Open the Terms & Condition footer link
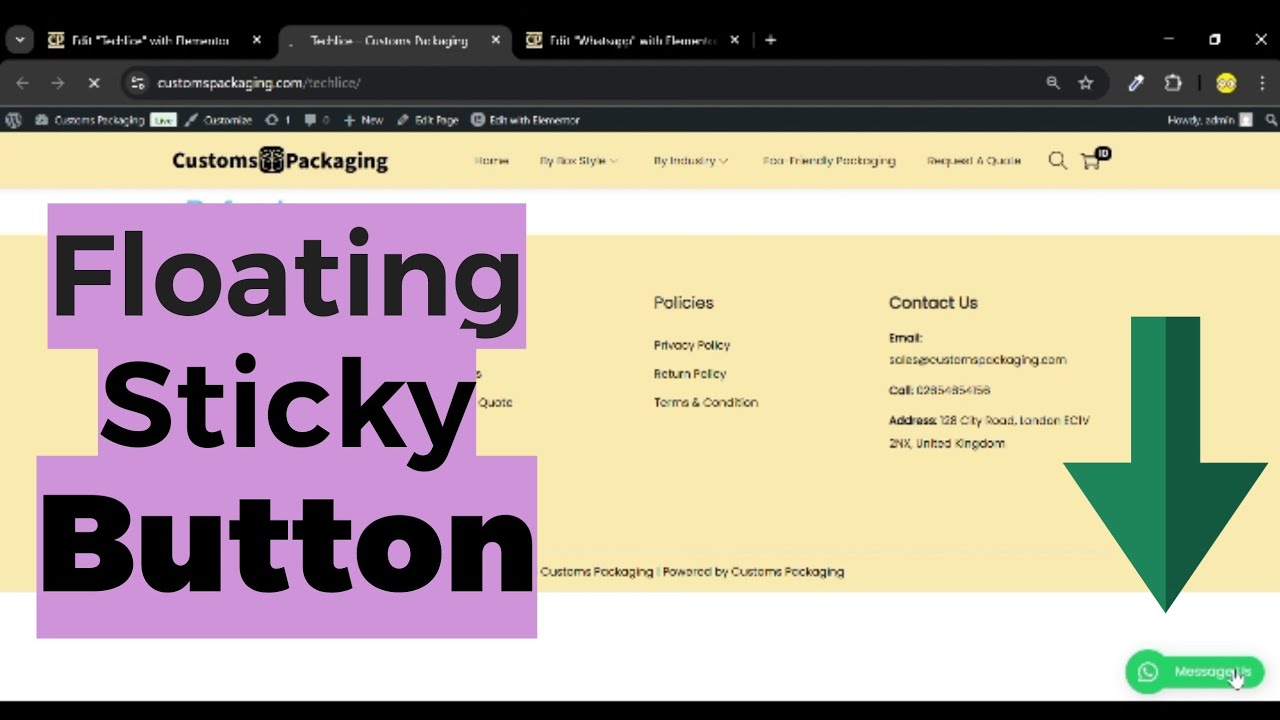1280x720 pixels. (x=706, y=403)
